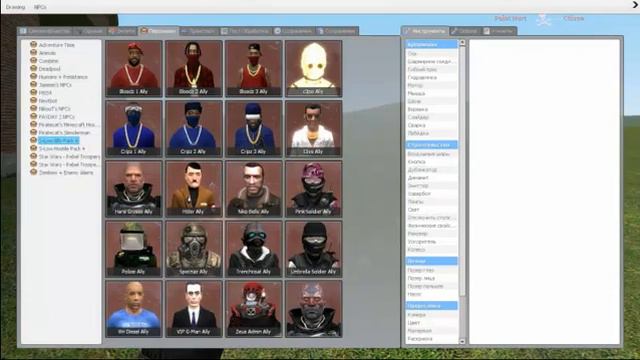Select the Материал (Material) tool
This screenshot has height=360, width=640.
click(431, 331)
